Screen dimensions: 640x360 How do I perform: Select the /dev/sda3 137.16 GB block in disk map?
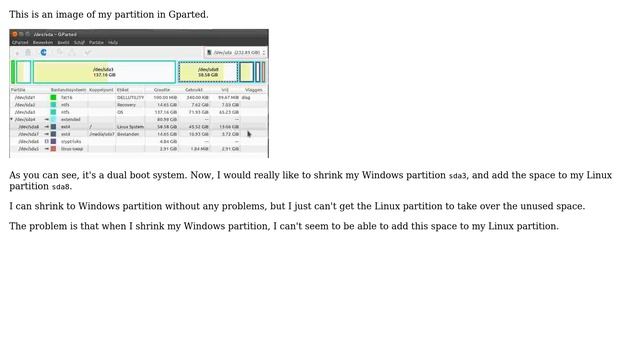[104, 72]
